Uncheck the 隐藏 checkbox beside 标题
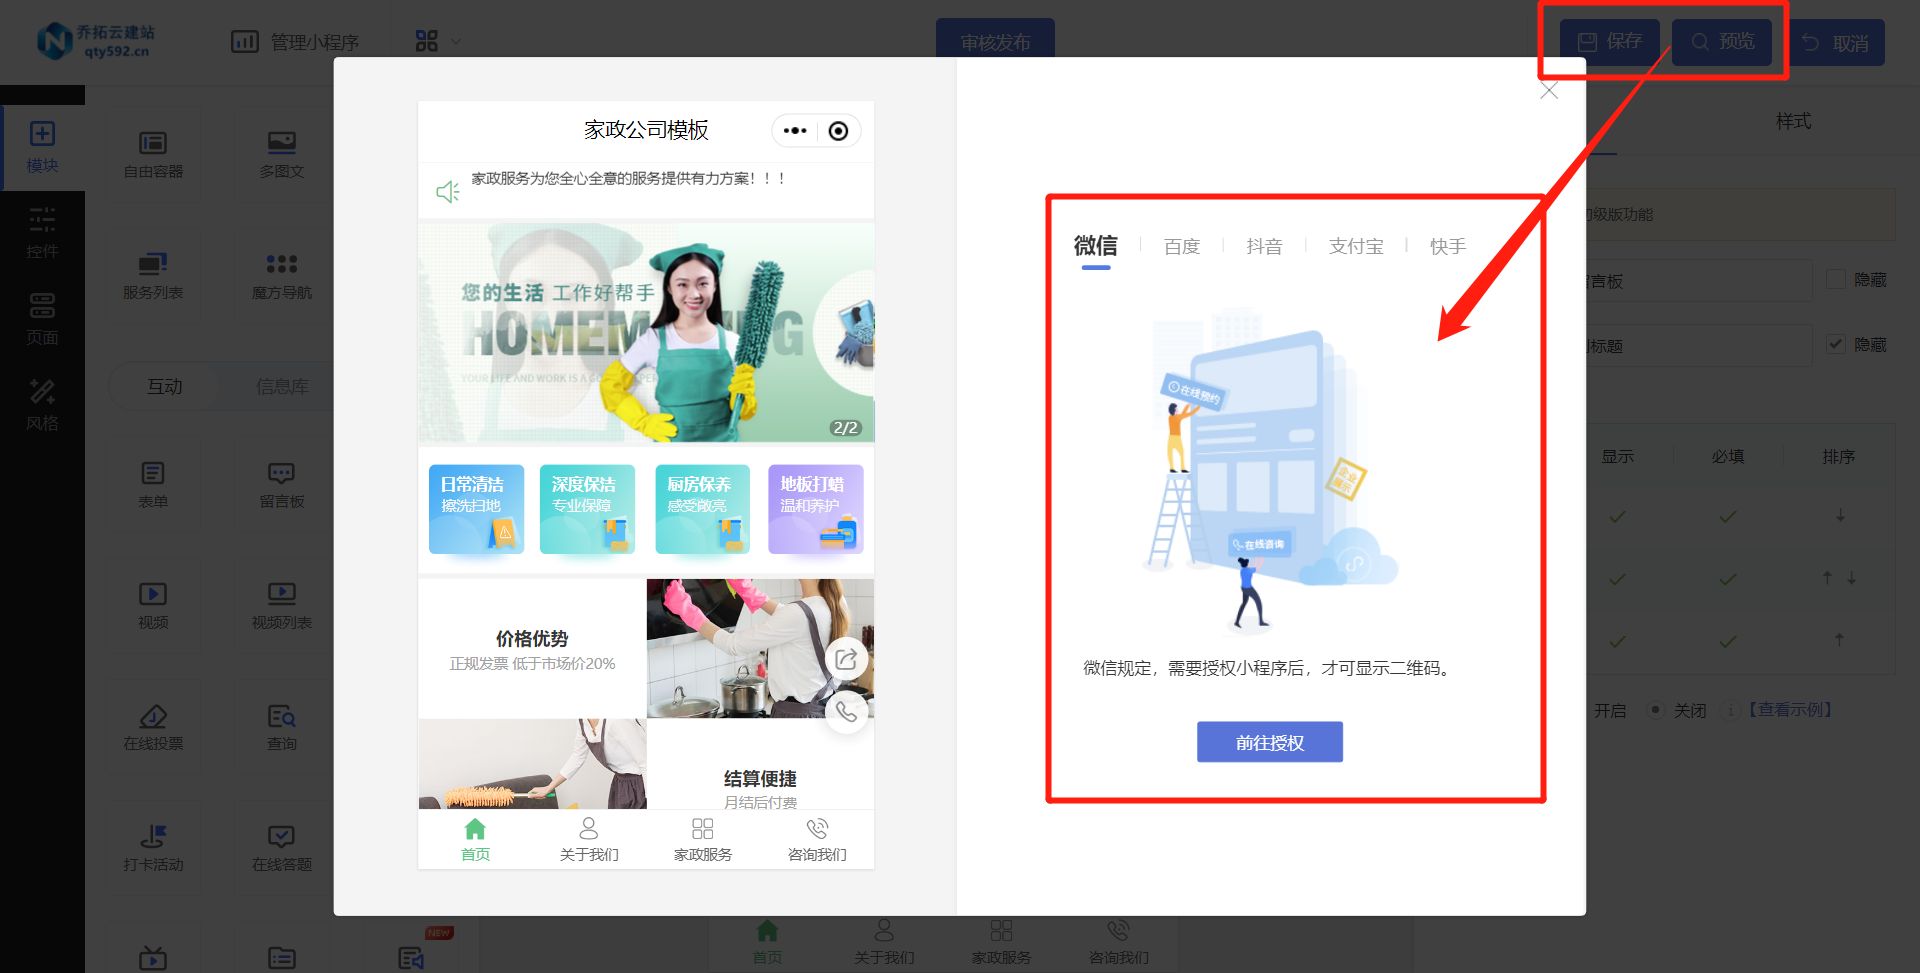The image size is (1920, 973). click(x=1836, y=344)
